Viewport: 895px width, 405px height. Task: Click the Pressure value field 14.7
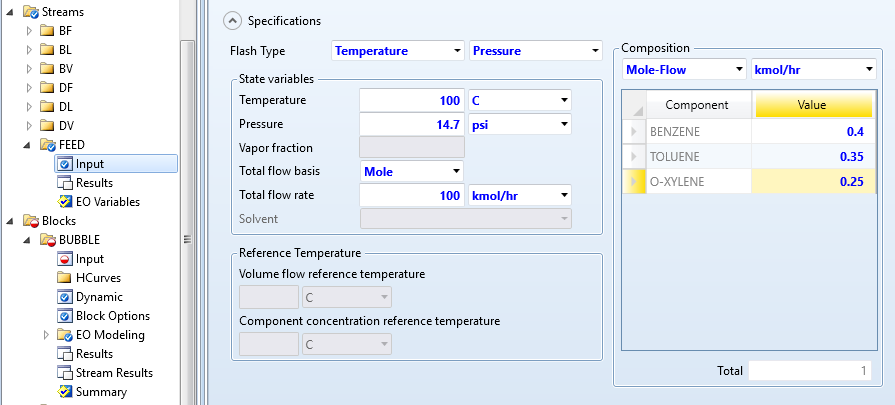click(x=412, y=124)
